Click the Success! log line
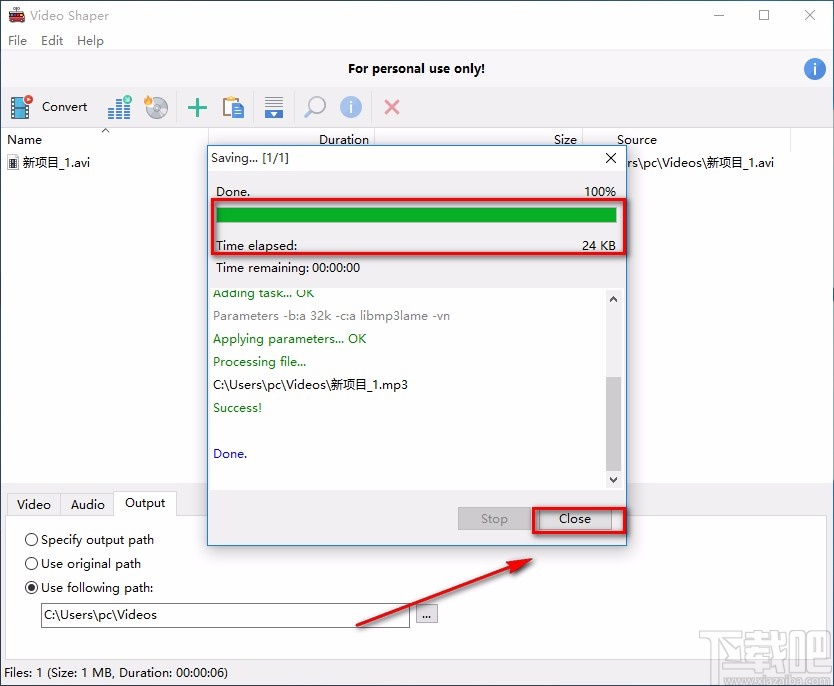Viewport: 834px width, 686px height. coord(237,408)
